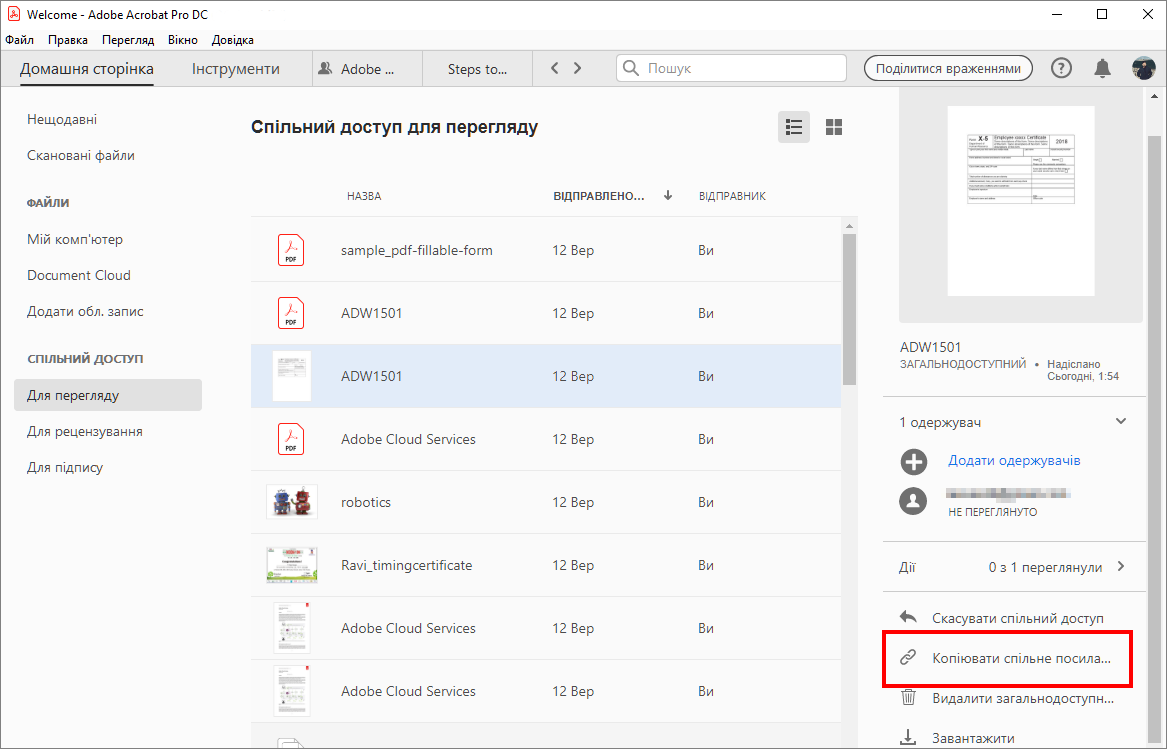1167x749 pixels.
Task: Click the trash icon to delete shared file
Action: click(908, 698)
